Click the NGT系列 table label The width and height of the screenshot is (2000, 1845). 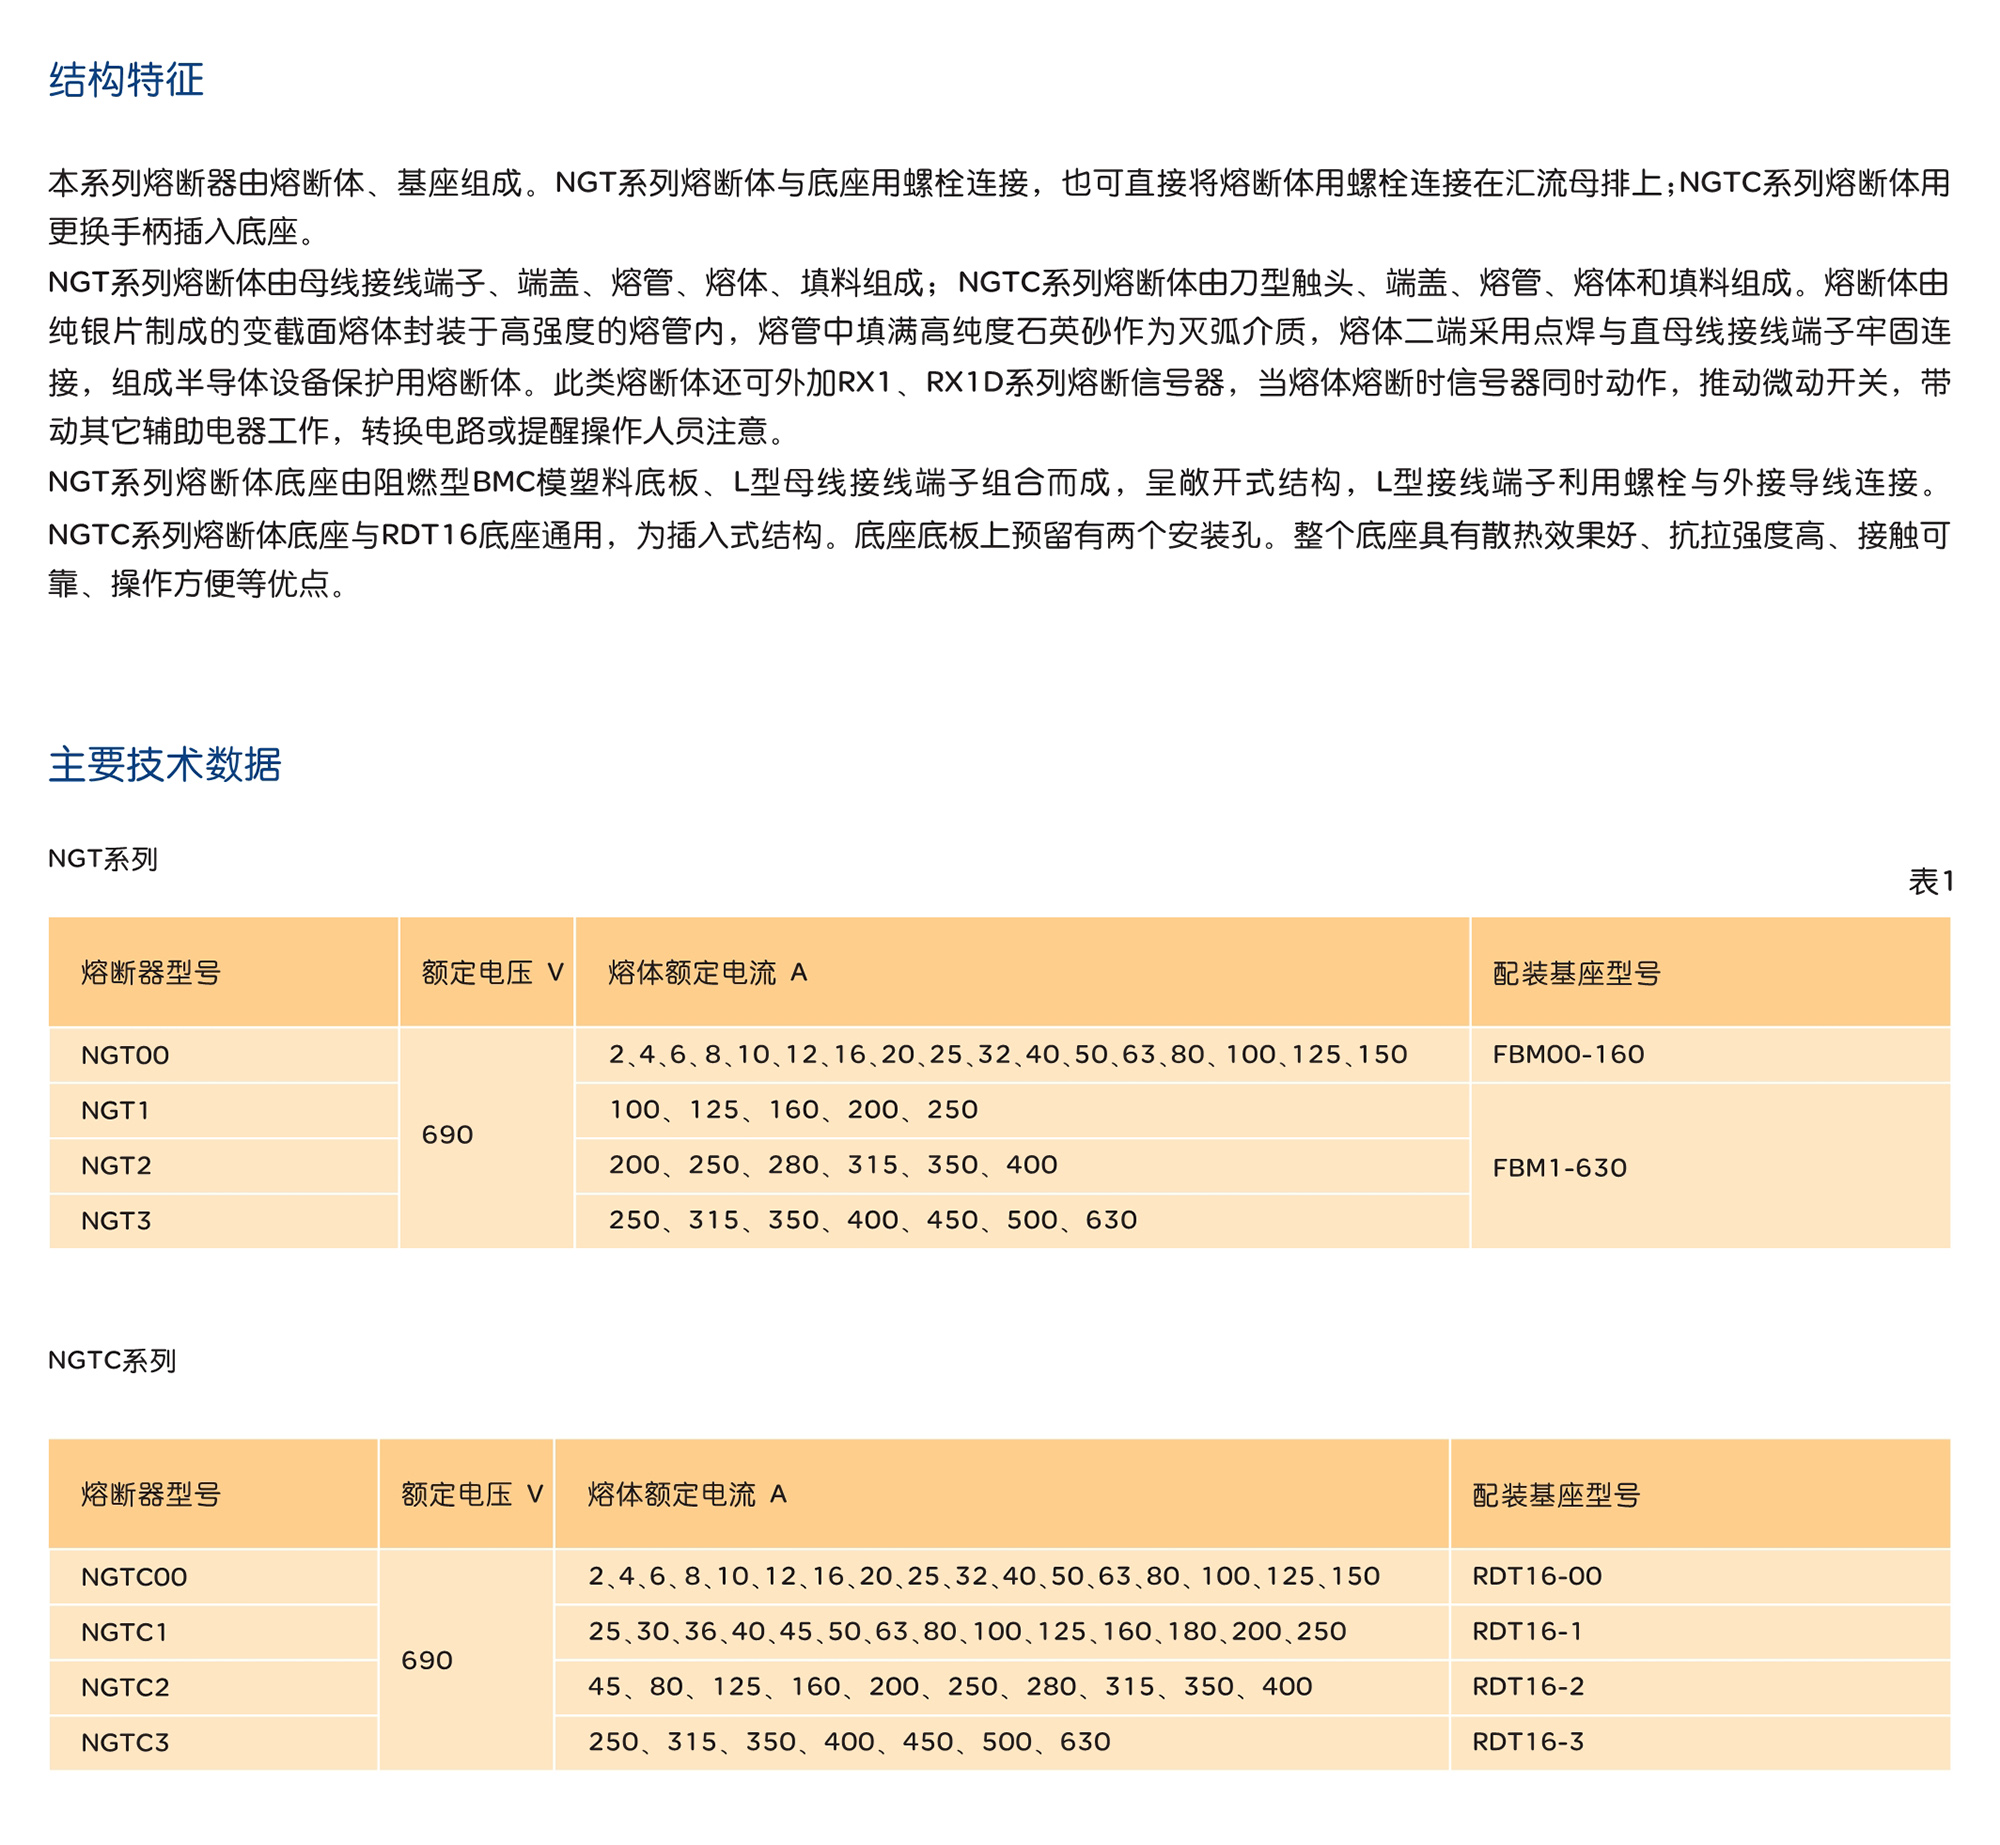pyautogui.click(x=103, y=859)
